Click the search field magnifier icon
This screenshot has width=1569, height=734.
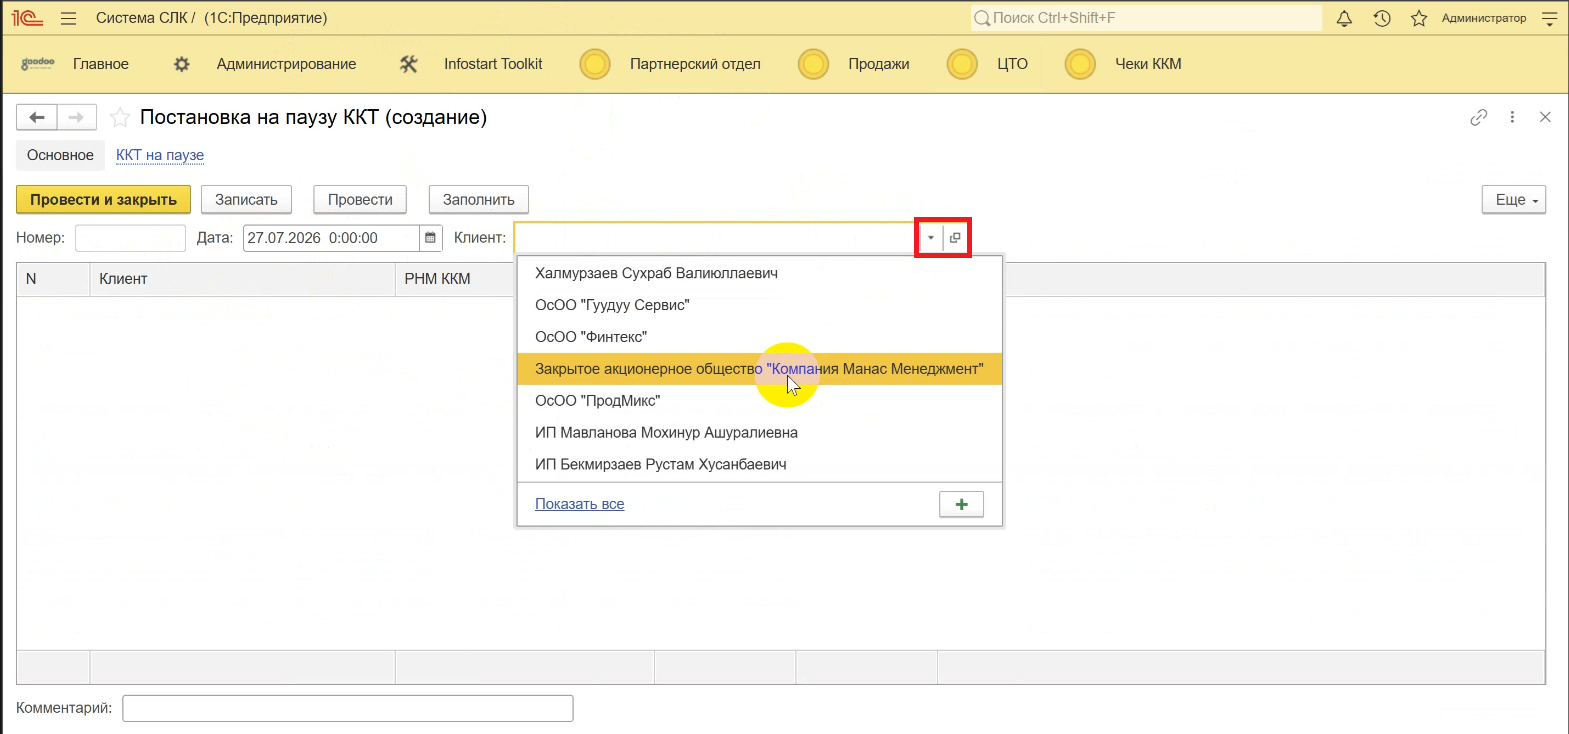[x=982, y=18]
